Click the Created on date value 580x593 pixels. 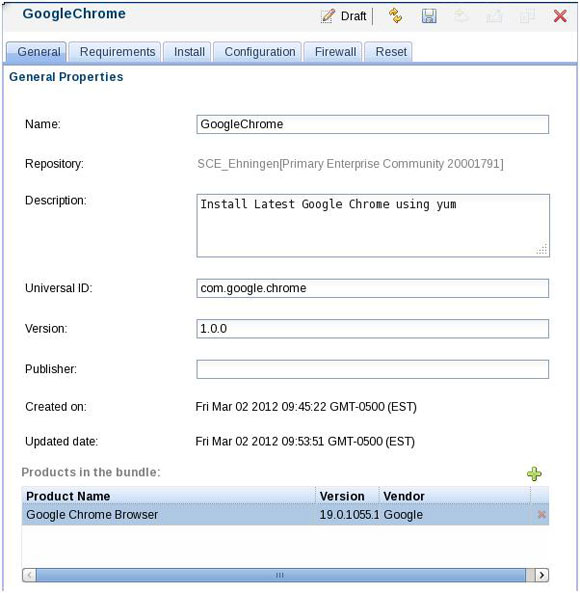pos(306,407)
